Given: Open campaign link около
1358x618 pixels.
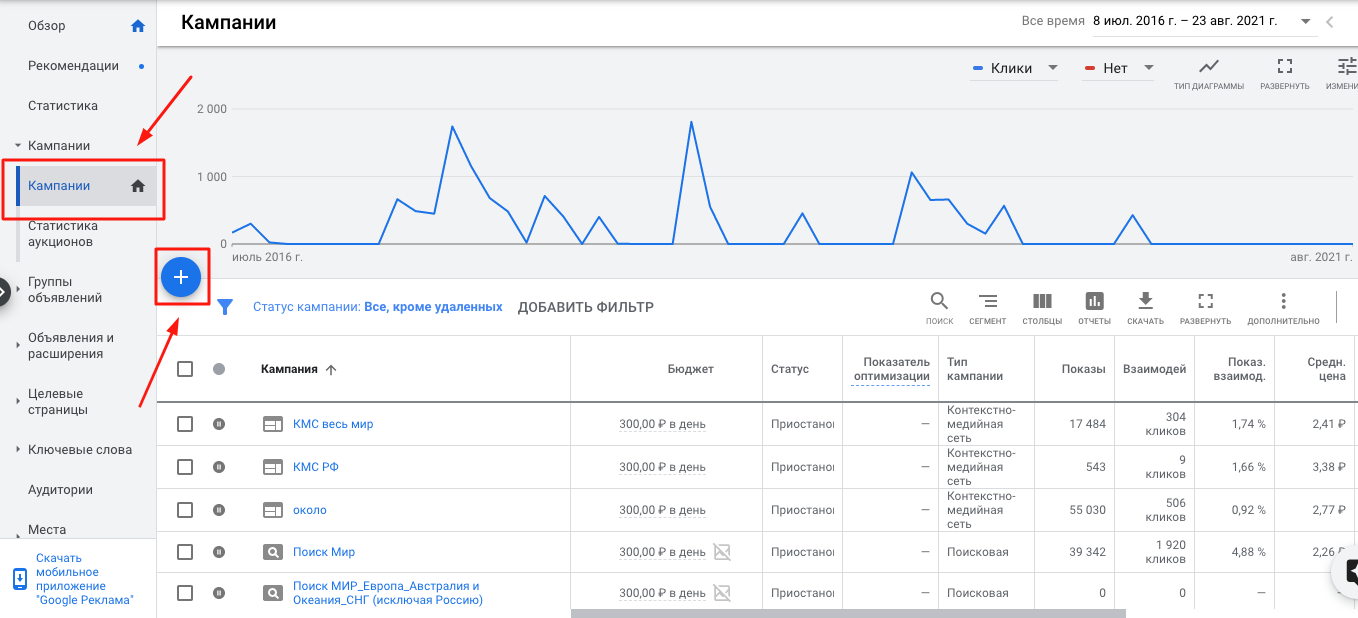Looking at the screenshot, I should pos(310,510).
